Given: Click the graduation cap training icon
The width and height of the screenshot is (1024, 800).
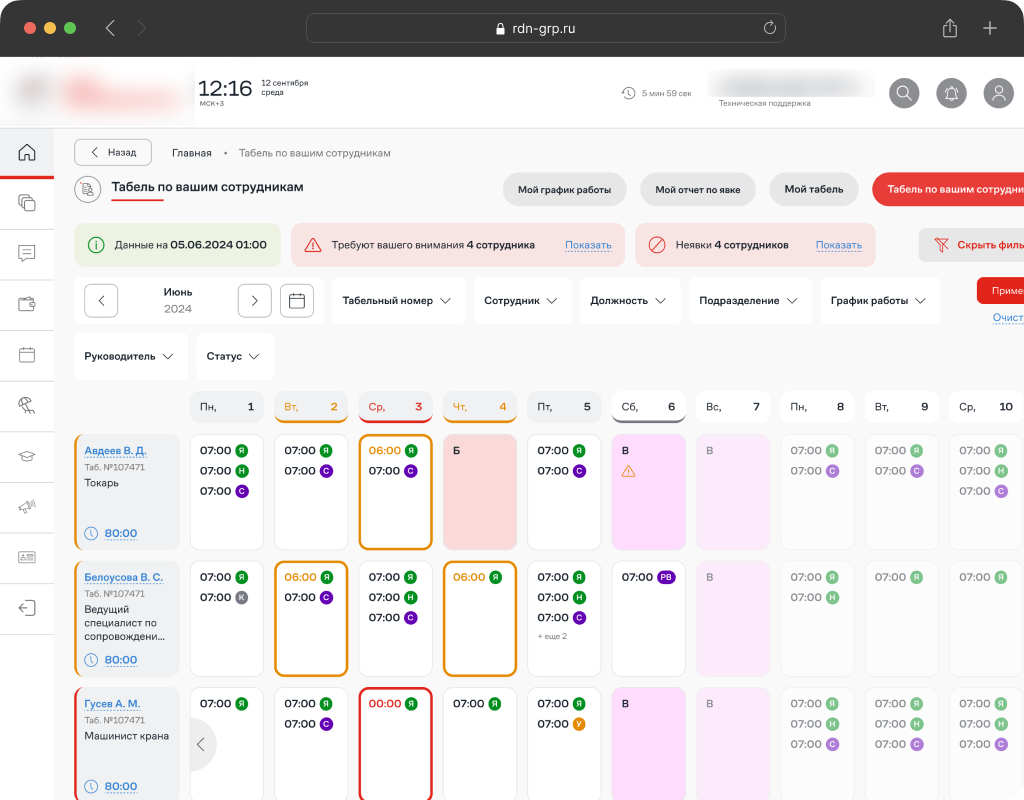Looking at the screenshot, I should point(27,456).
